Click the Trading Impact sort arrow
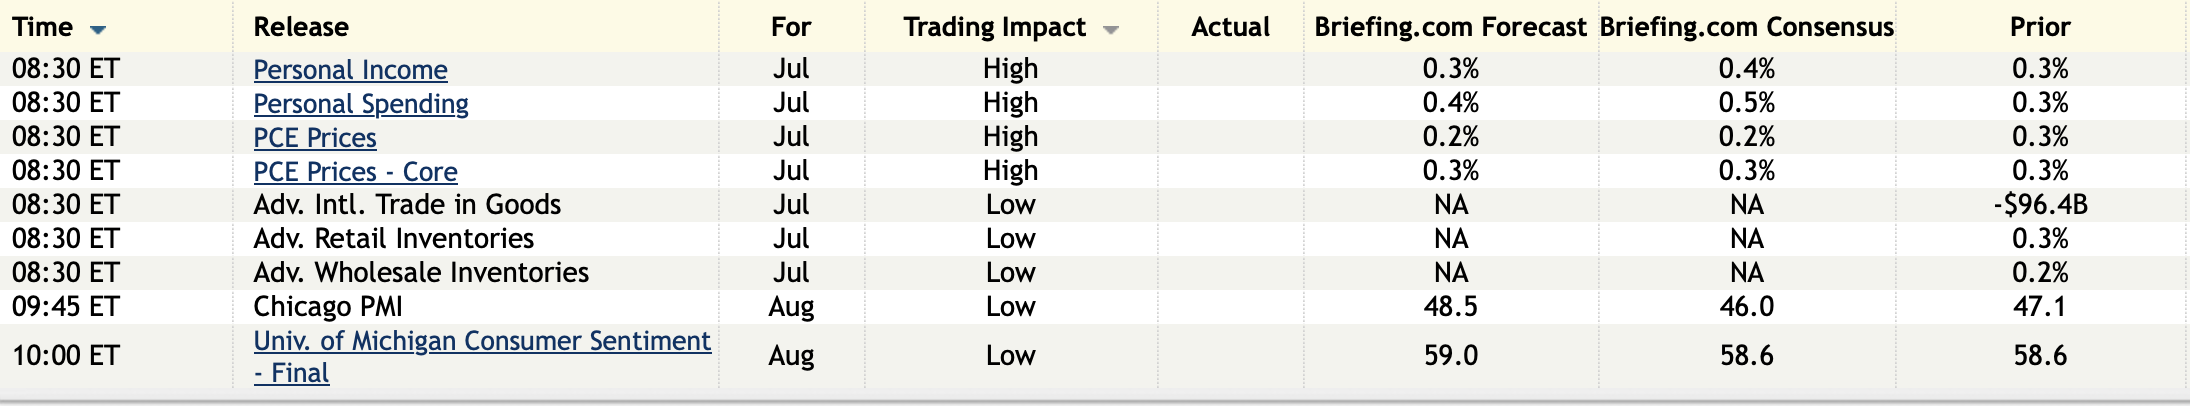Image resolution: width=2190 pixels, height=406 pixels. tap(1111, 30)
